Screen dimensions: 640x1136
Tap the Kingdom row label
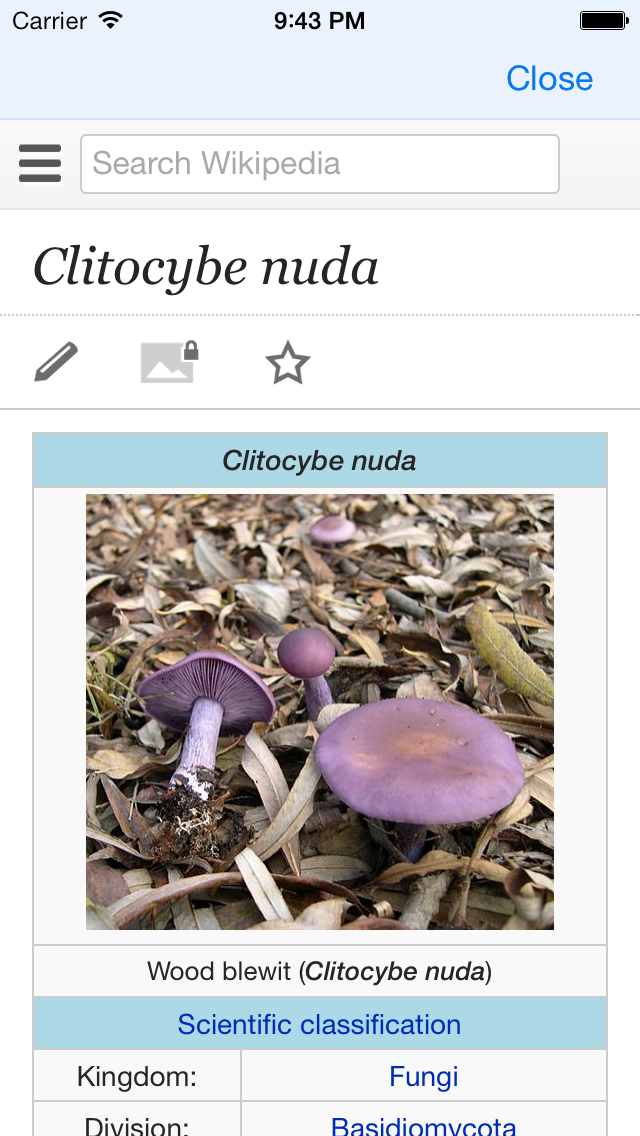(x=137, y=1076)
